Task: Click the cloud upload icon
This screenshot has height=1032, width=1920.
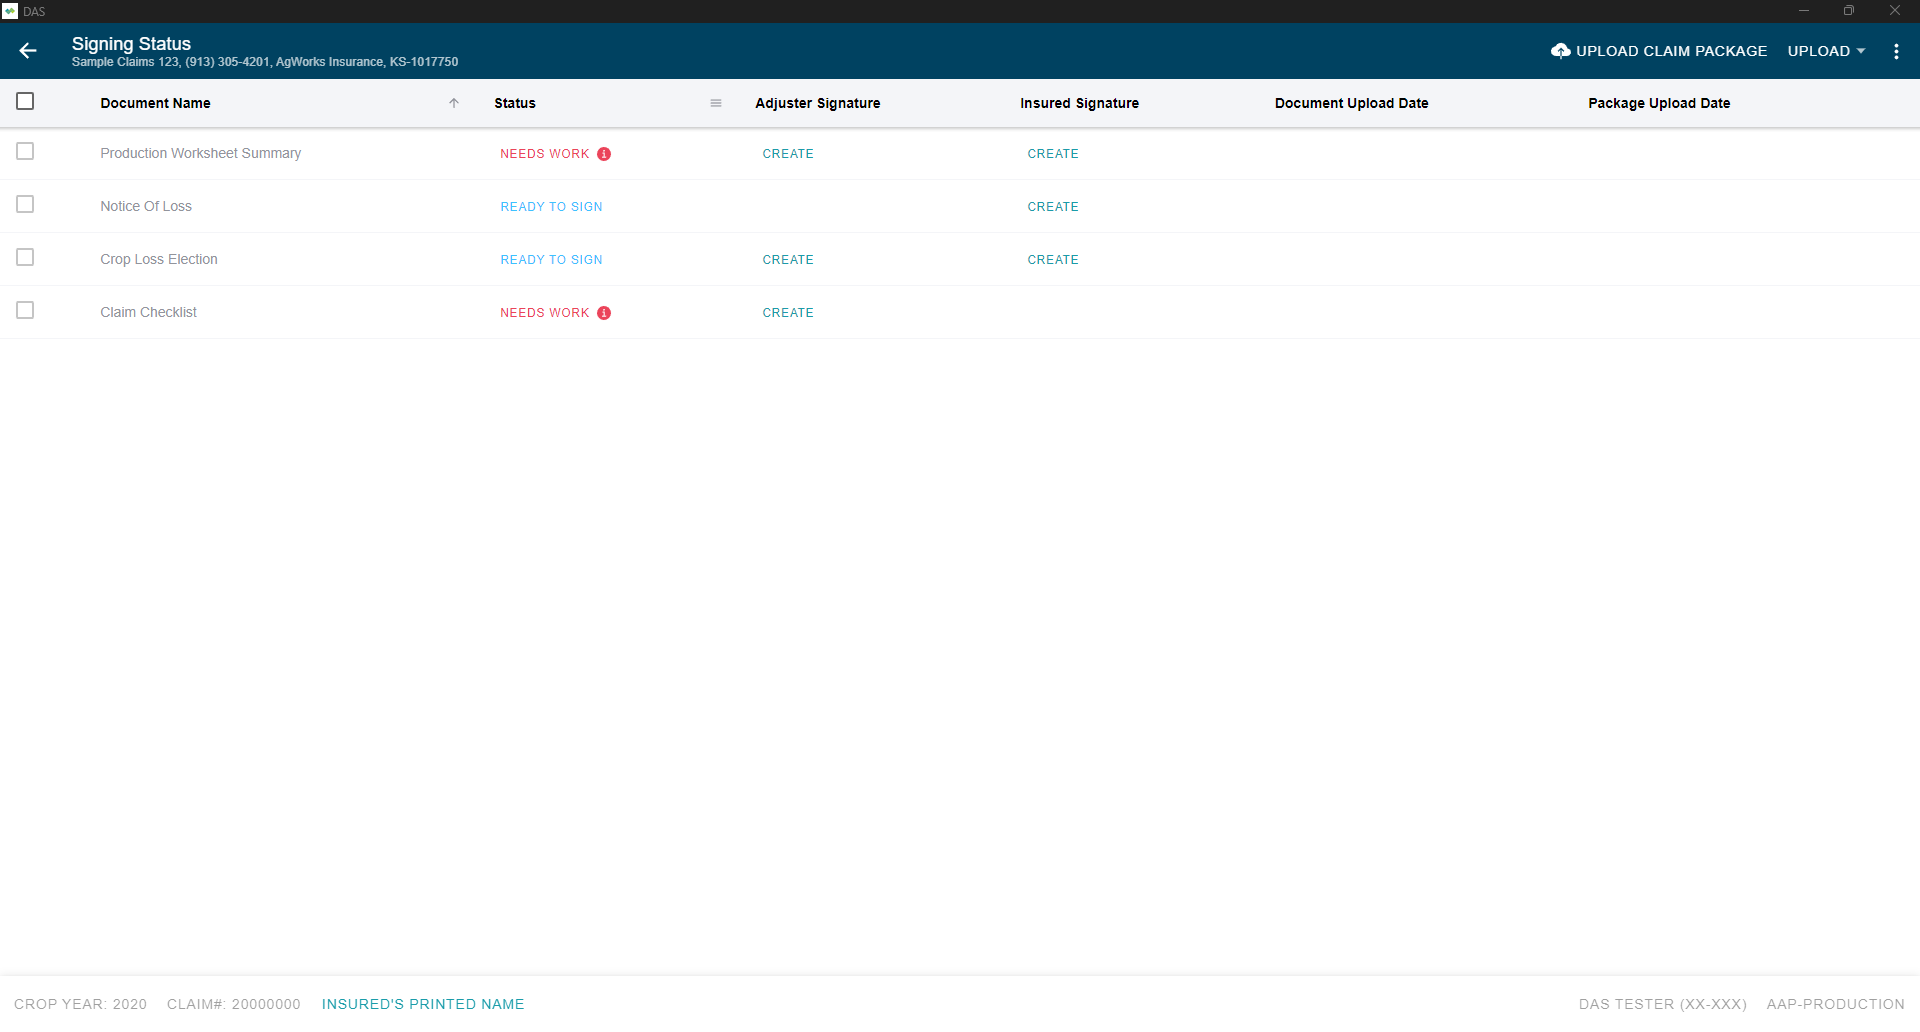Action: [x=1560, y=51]
